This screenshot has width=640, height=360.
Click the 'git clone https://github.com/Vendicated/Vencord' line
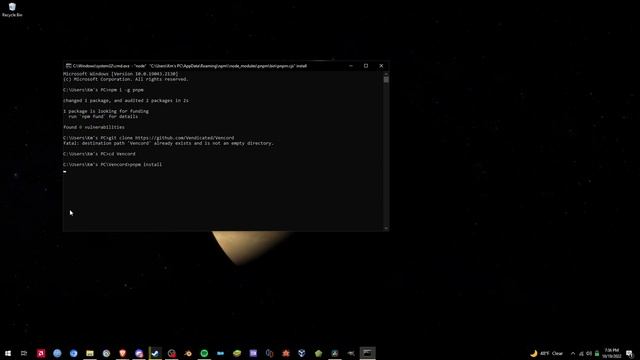coord(149,138)
